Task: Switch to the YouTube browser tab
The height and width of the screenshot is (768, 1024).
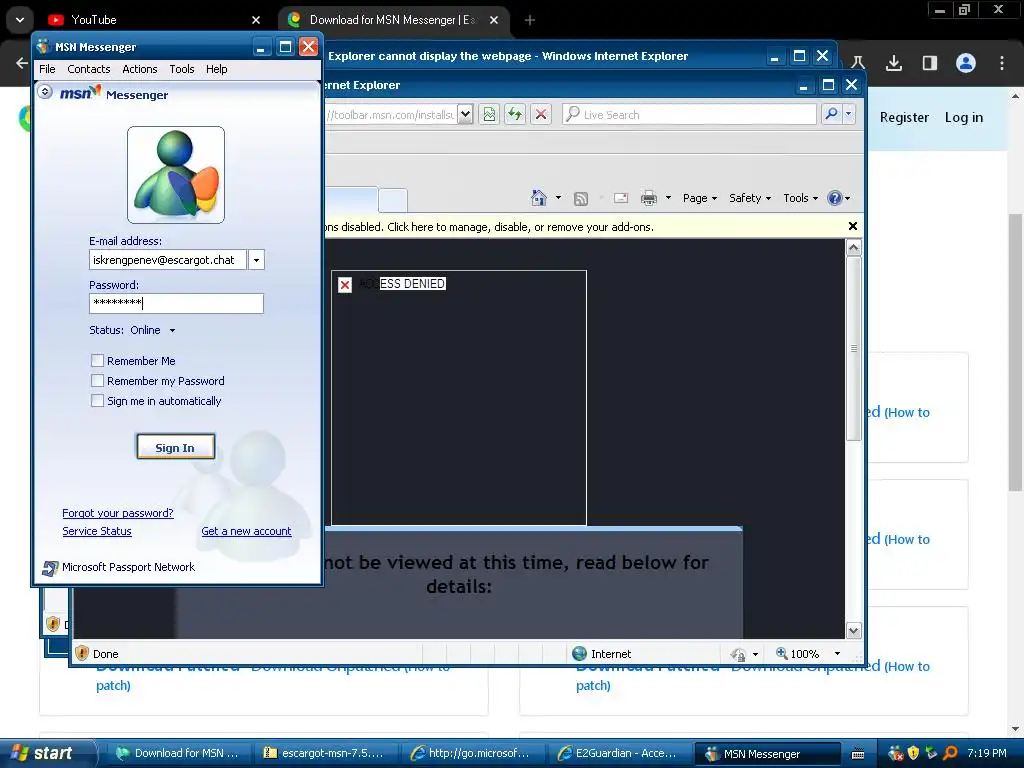Action: coord(153,20)
